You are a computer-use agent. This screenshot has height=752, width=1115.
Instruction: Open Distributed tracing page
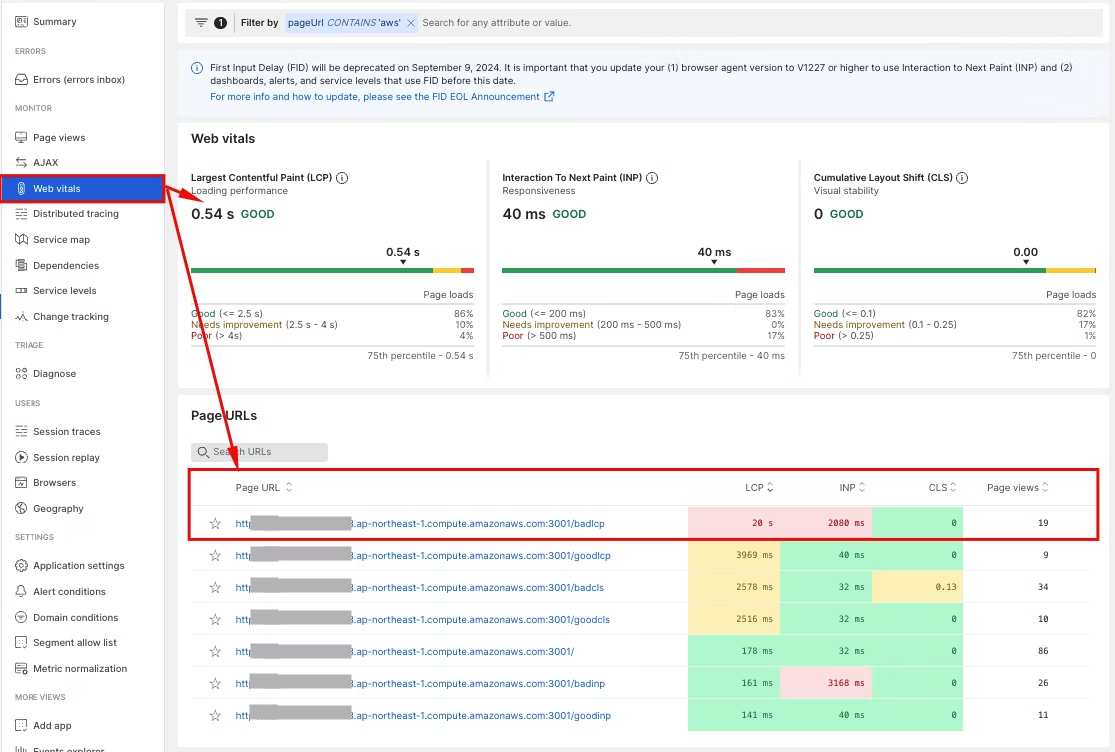point(67,214)
